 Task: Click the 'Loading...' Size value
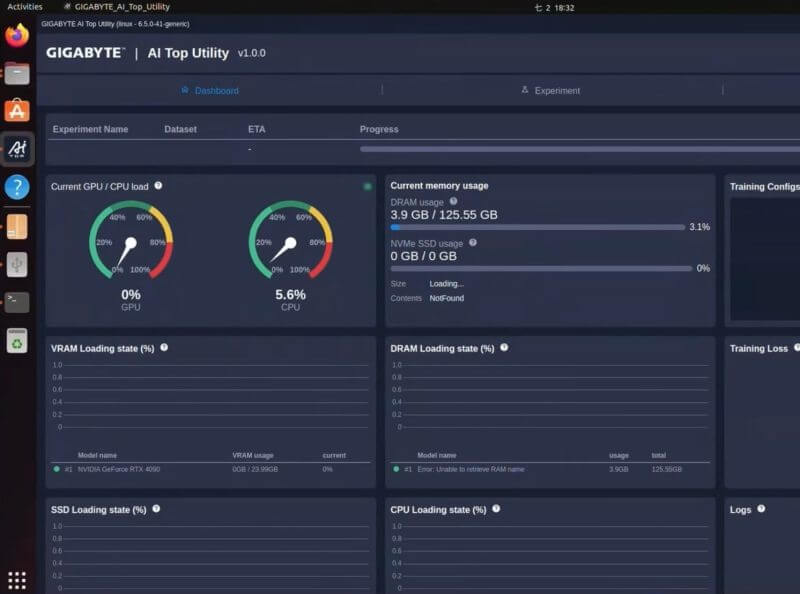tap(446, 284)
